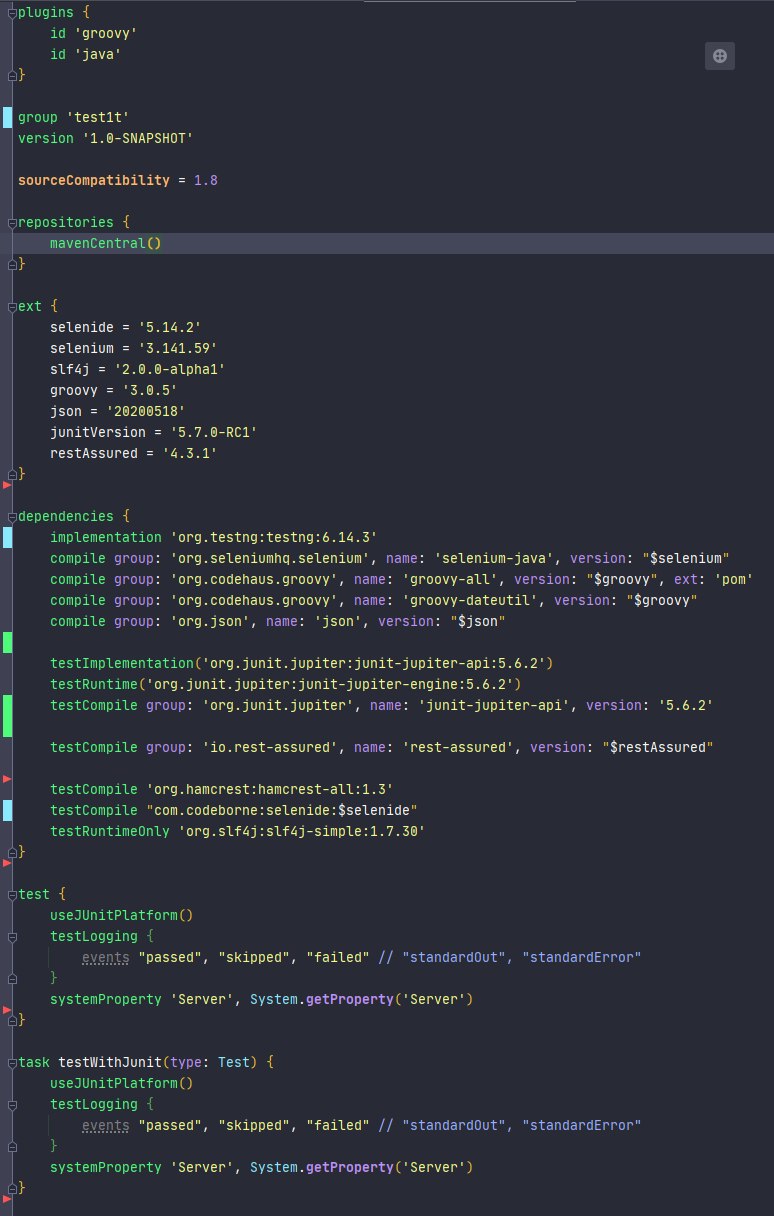Fold testLogging inside testWithJunit task
This screenshot has width=774, height=1216.
pos(11,1104)
